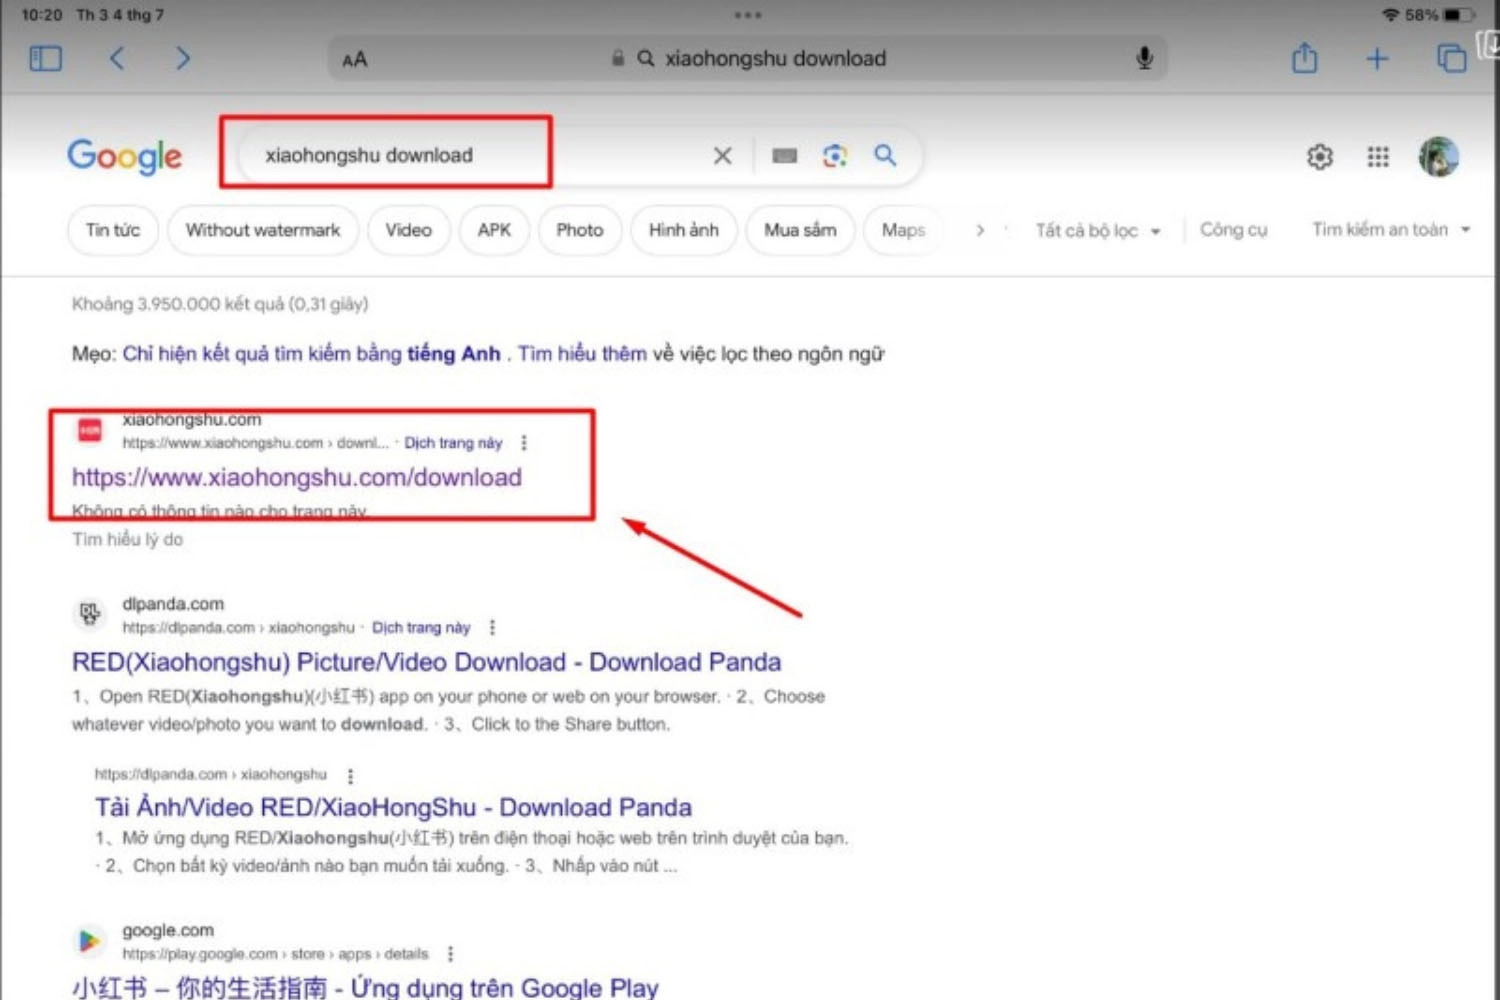
Task: Open the Safari sidebar panel icon
Action: tap(46, 58)
